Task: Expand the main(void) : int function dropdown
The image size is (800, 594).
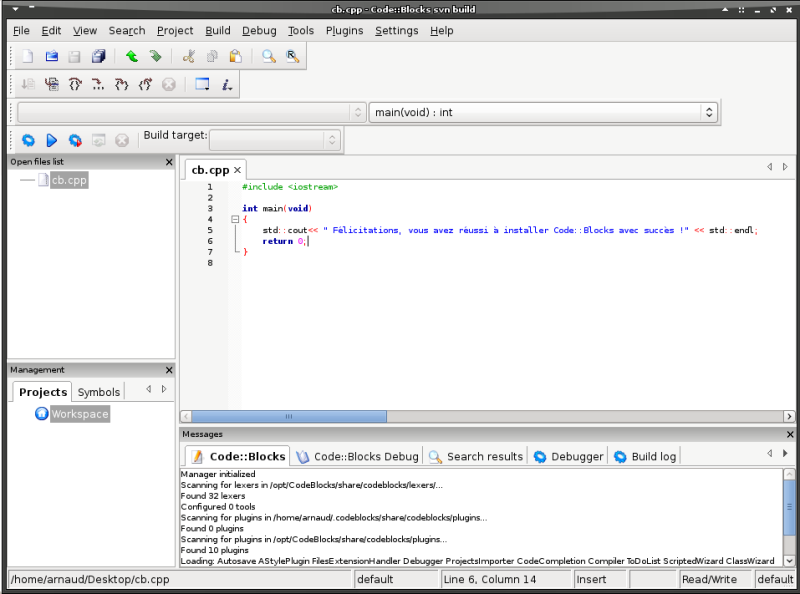Action: [709, 112]
